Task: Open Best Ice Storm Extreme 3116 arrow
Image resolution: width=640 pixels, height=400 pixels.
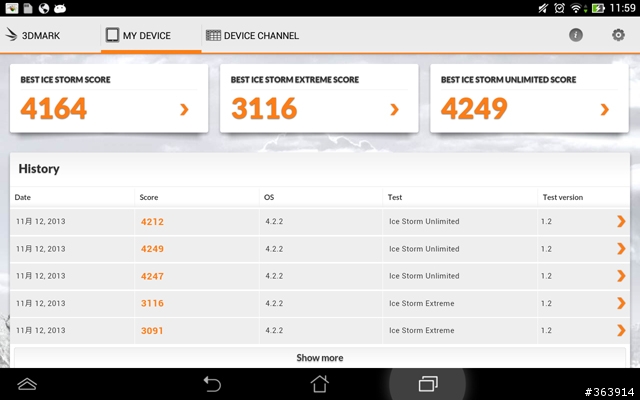Action: 394,109
